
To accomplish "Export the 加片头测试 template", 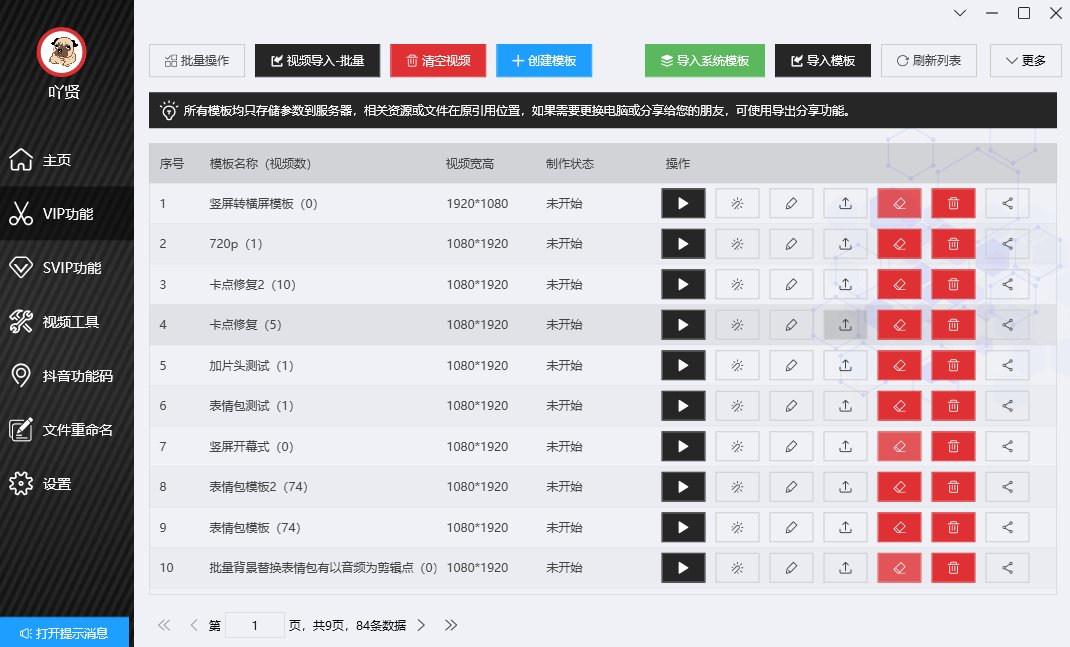I will tap(845, 366).
